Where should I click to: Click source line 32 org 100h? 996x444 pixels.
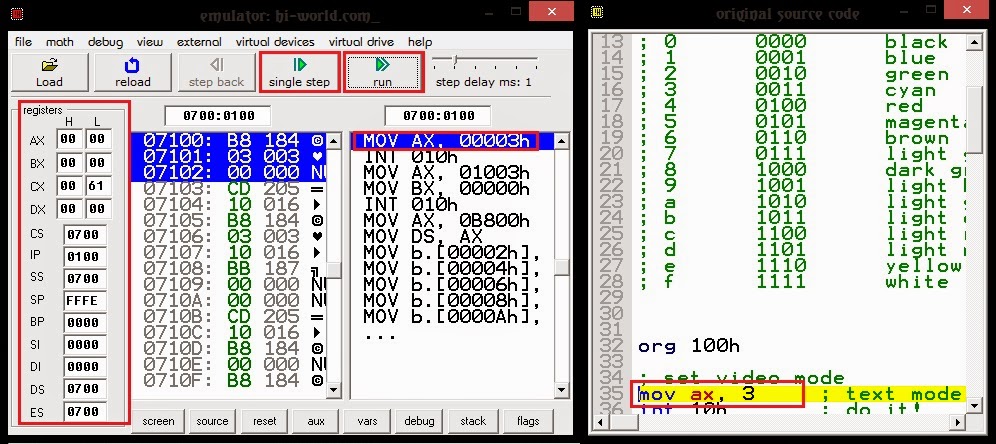(689, 346)
